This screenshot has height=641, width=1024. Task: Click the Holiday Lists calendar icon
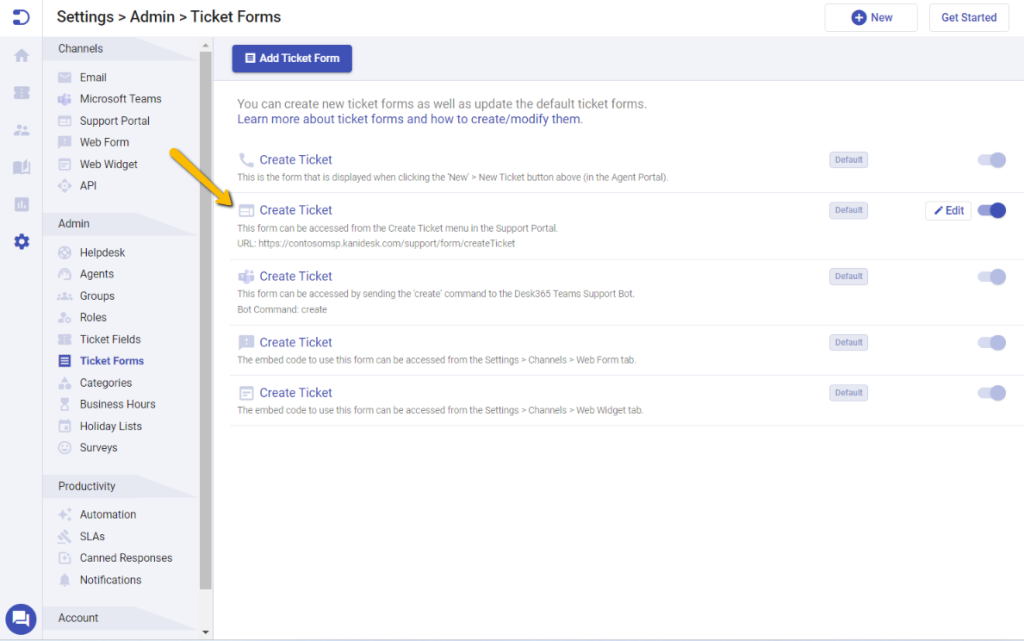(x=65, y=426)
